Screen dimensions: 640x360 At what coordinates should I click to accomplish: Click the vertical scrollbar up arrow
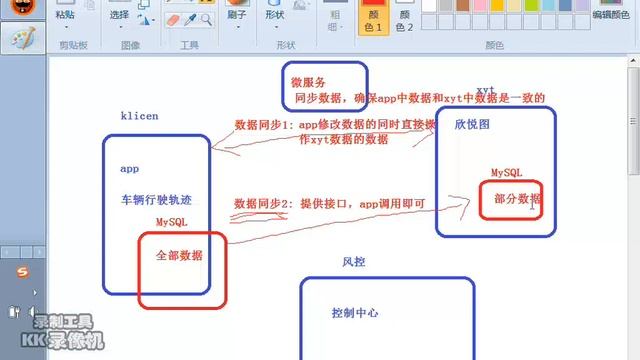coord(633,61)
